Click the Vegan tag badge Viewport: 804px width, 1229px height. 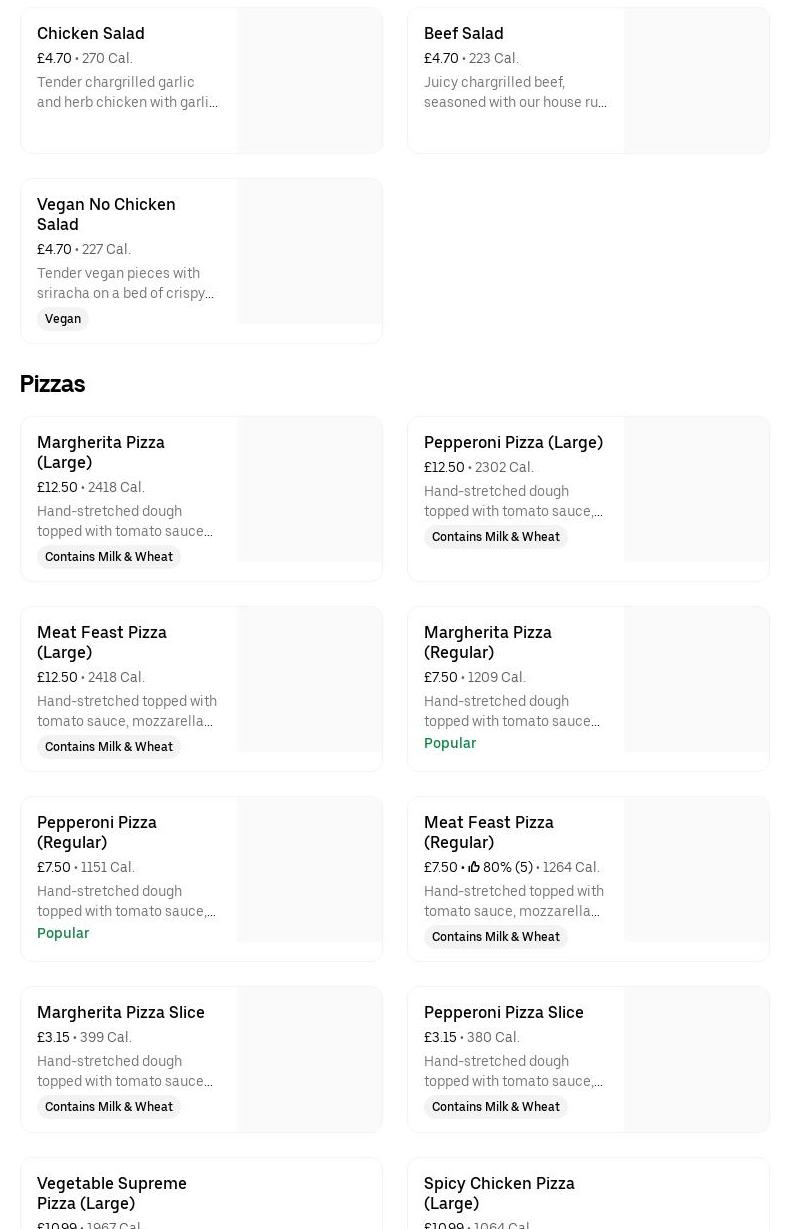(63, 319)
